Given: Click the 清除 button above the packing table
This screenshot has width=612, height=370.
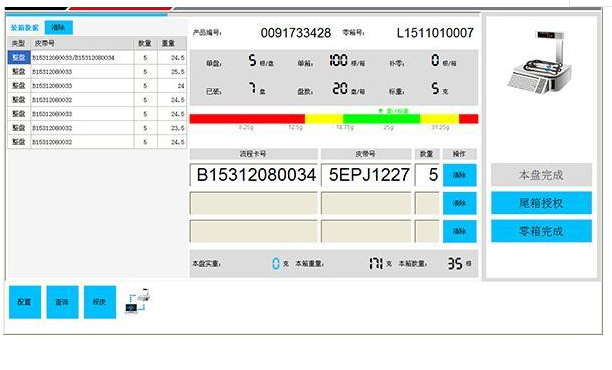Looking at the screenshot, I should pyautogui.click(x=59, y=27).
